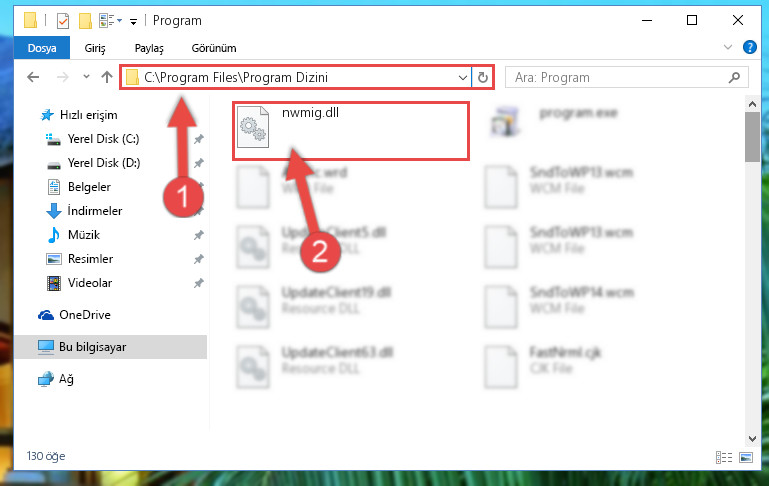Open the Dosya menu tab

point(42,48)
